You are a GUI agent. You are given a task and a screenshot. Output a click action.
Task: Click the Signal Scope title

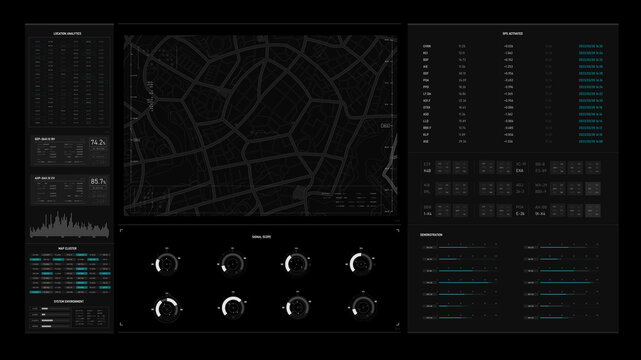(x=262, y=237)
